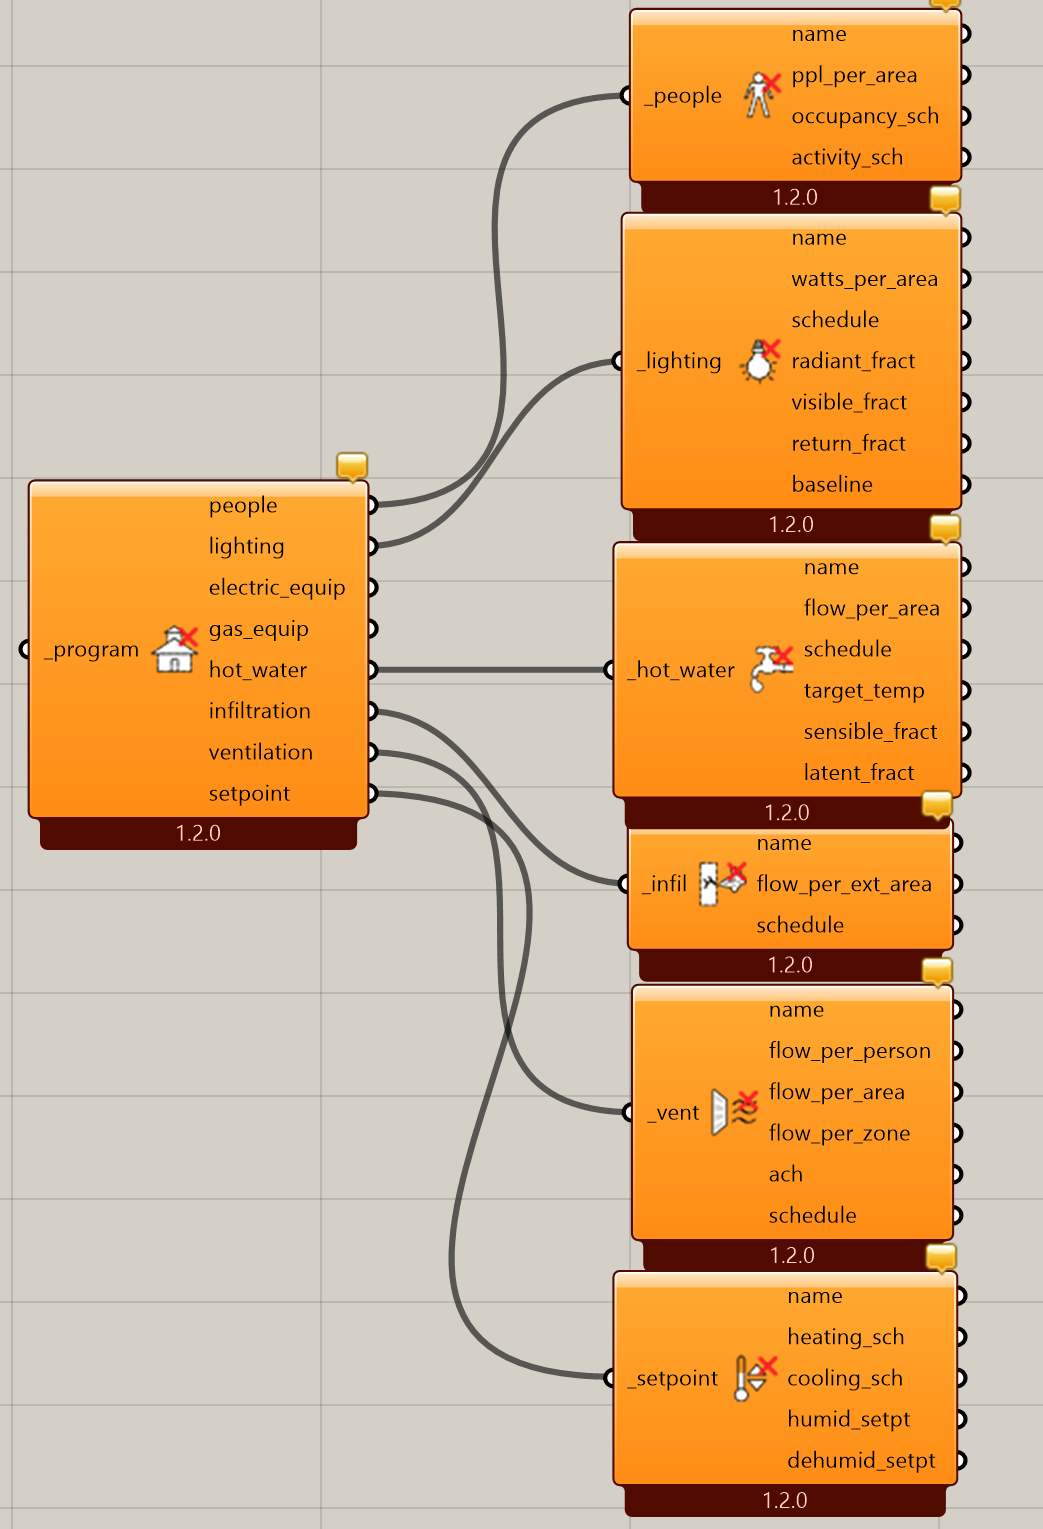This screenshot has height=1529, width=1043.
Task: Select the visible_fract output
Action: pyautogui.click(x=849, y=402)
